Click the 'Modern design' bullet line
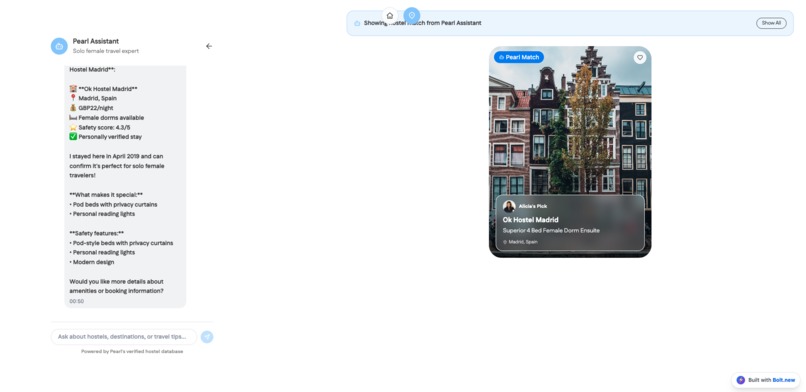 tap(92, 262)
